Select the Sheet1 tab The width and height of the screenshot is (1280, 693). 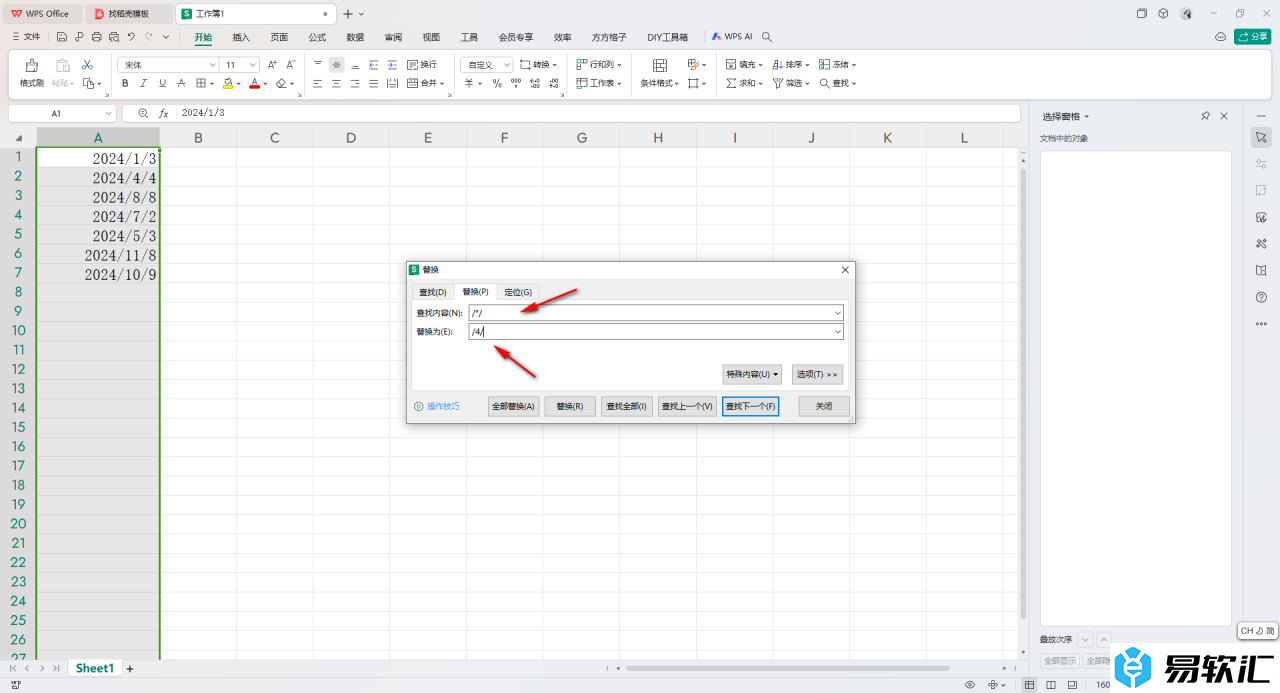click(x=95, y=668)
